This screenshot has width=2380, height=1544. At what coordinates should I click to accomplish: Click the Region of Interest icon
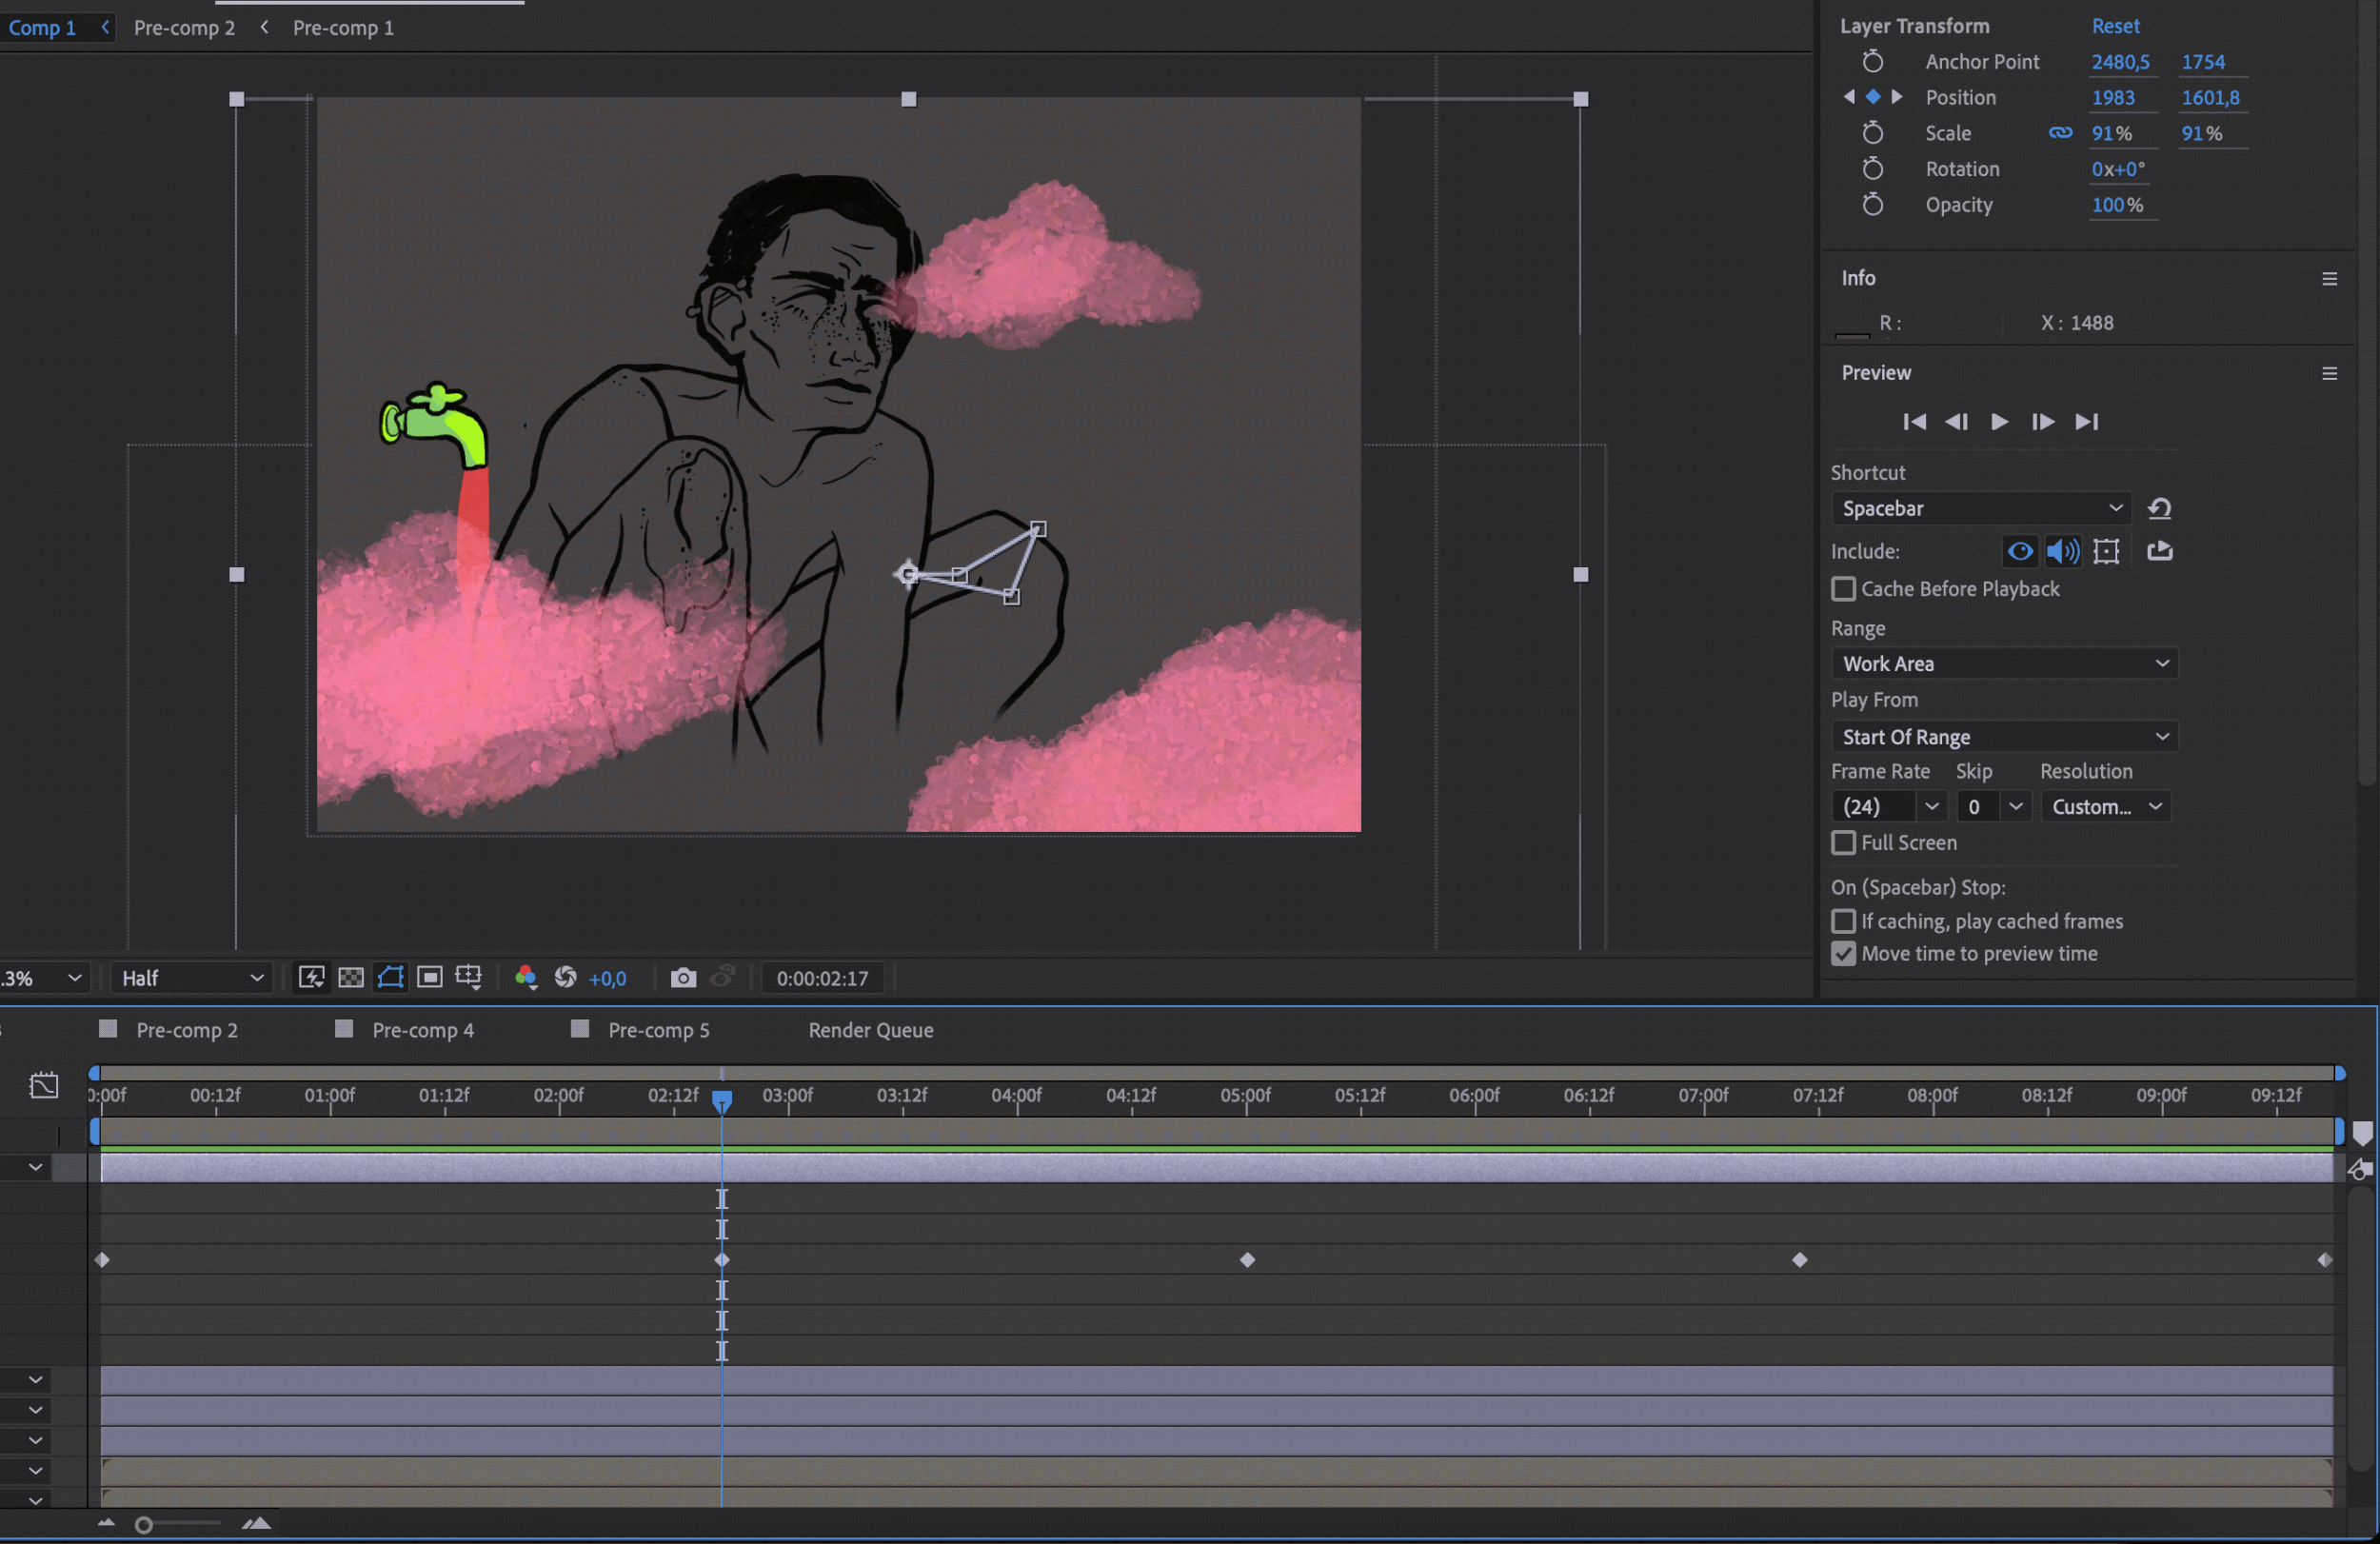coord(430,977)
